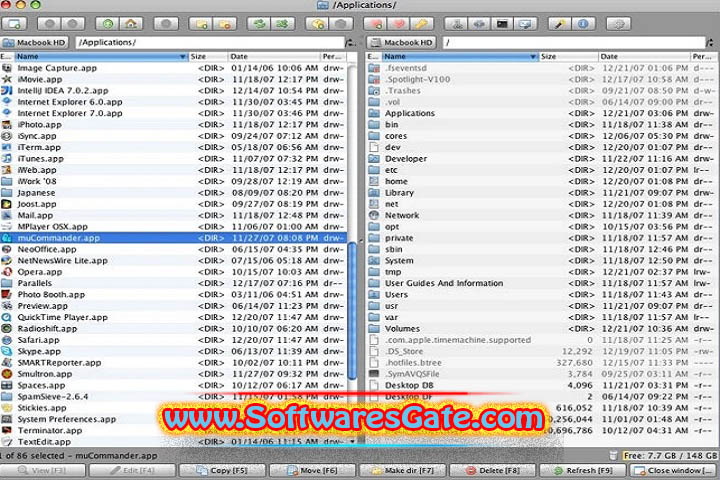Viewport: 720px width, 480px height.
Task: Select iTunes.app in the left panel
Action: 174,158
